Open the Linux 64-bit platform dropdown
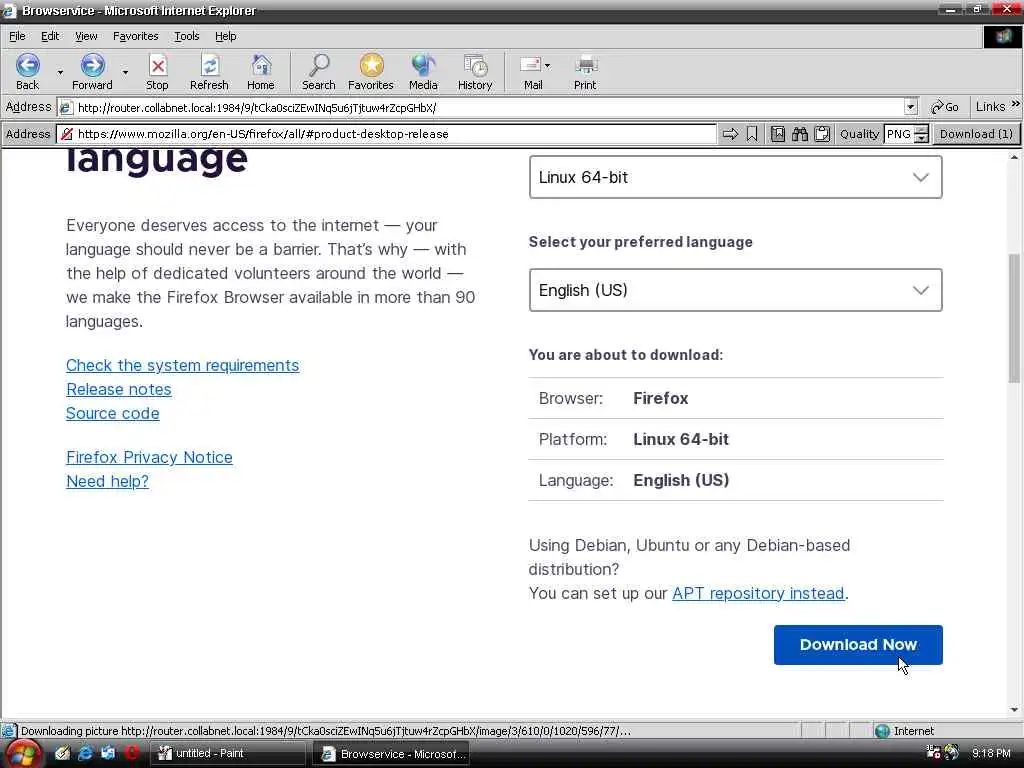The image size is (1024, 768). (735, 177)
